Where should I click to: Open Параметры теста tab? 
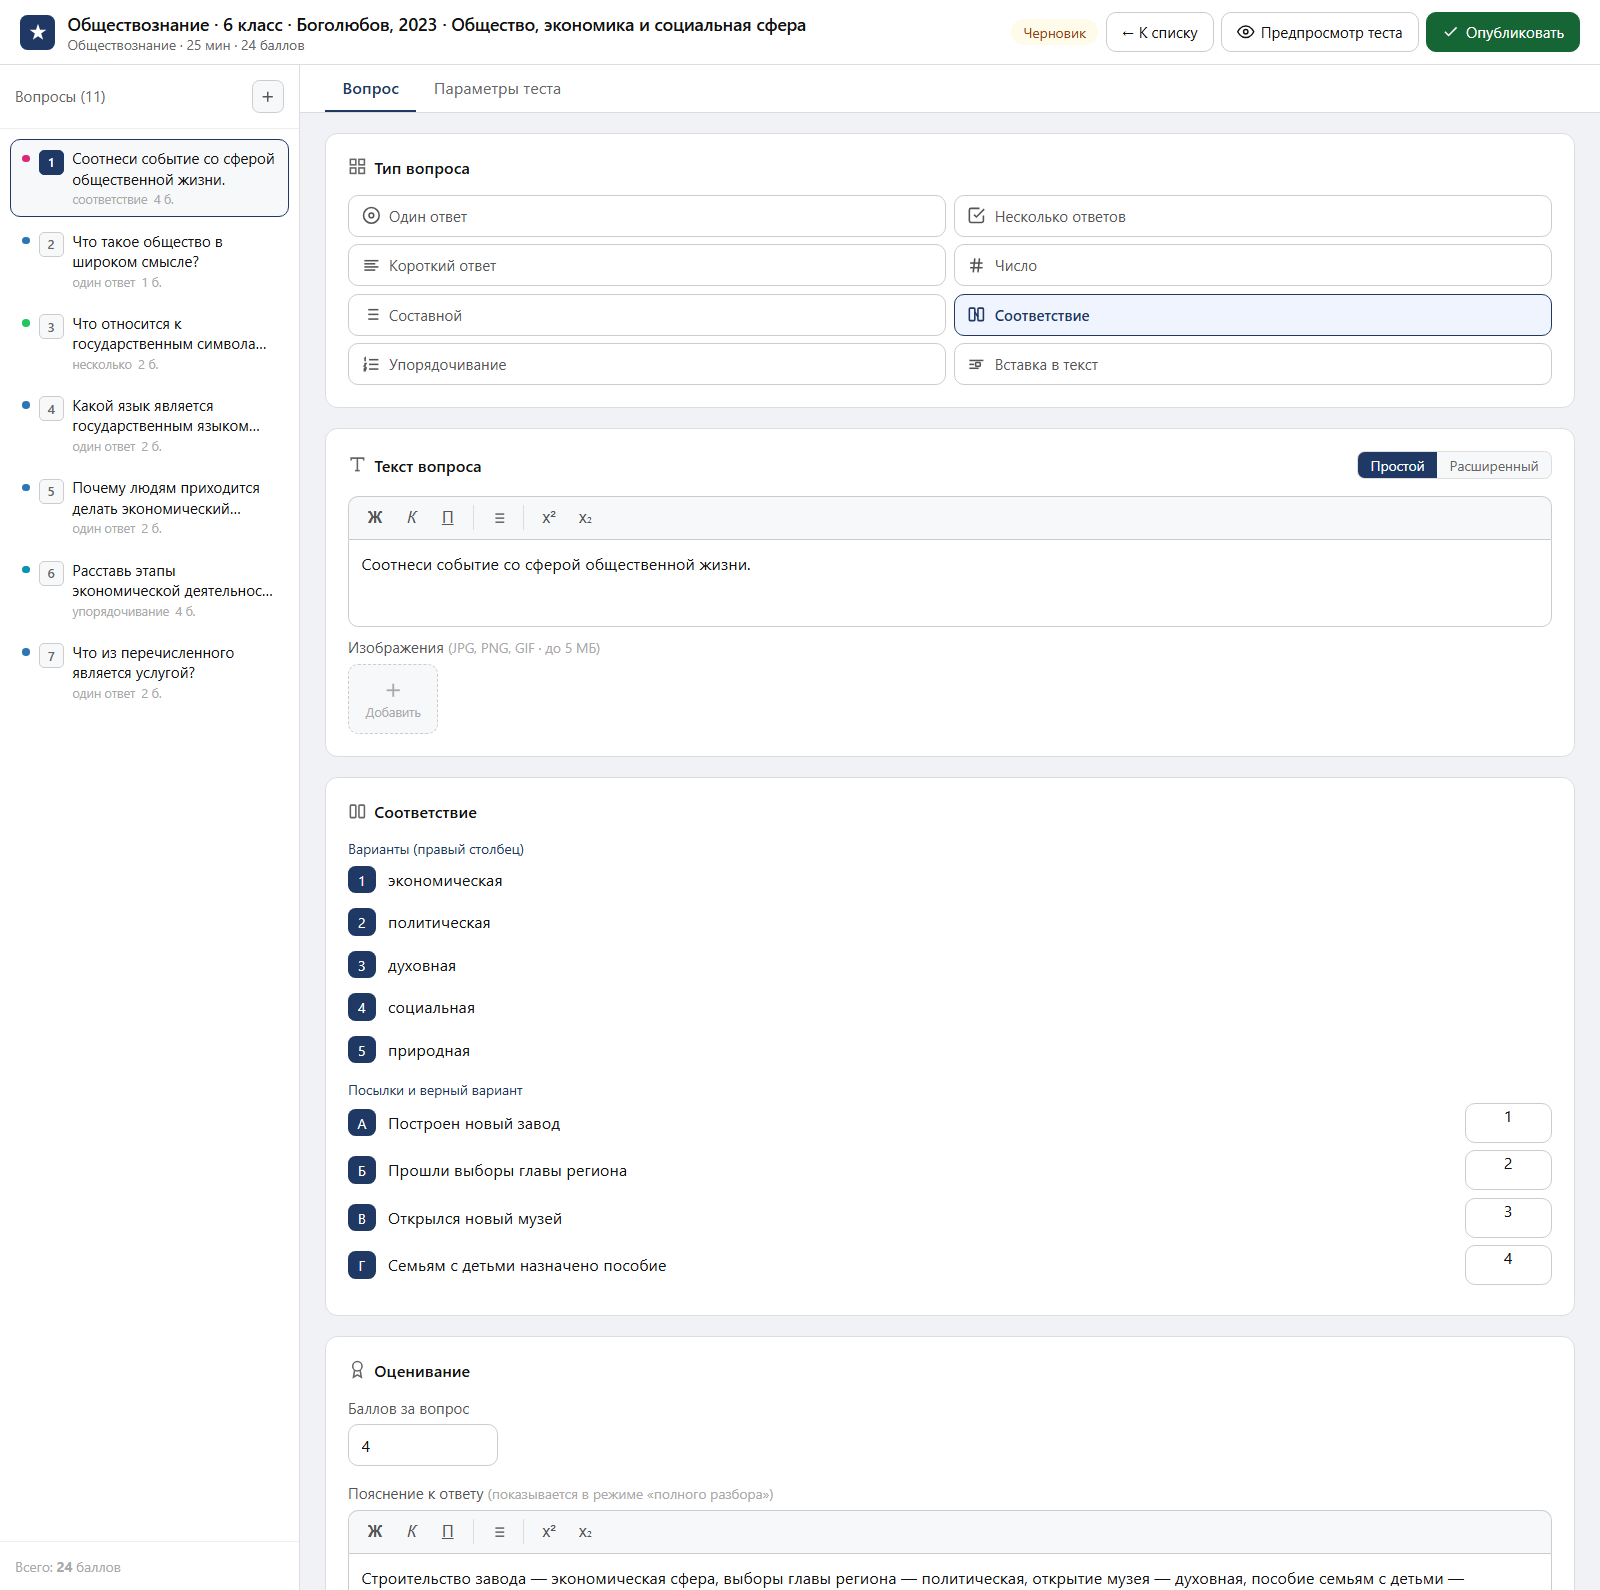(x=497, y=89)
